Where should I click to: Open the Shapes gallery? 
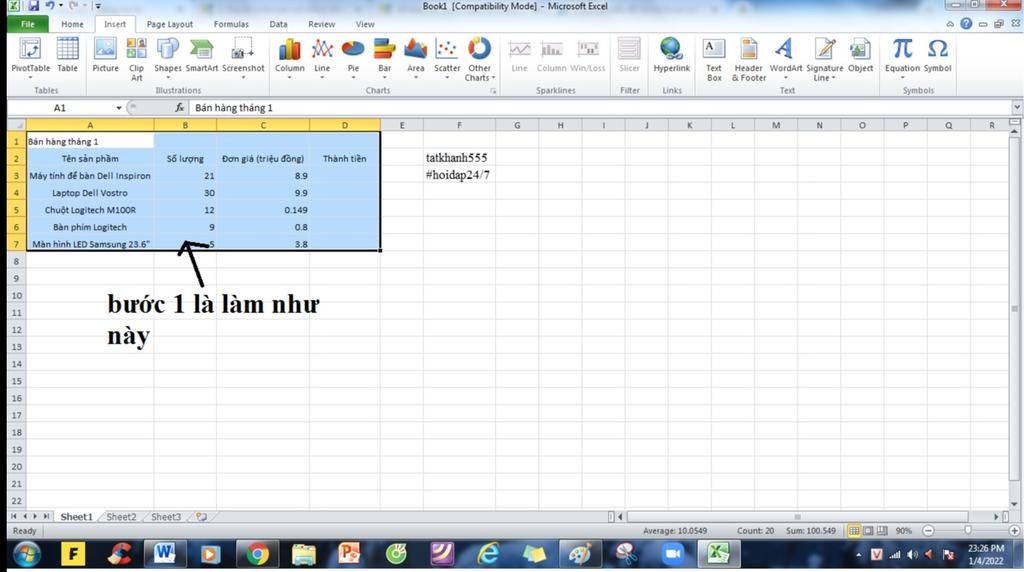tap(168, 58)
